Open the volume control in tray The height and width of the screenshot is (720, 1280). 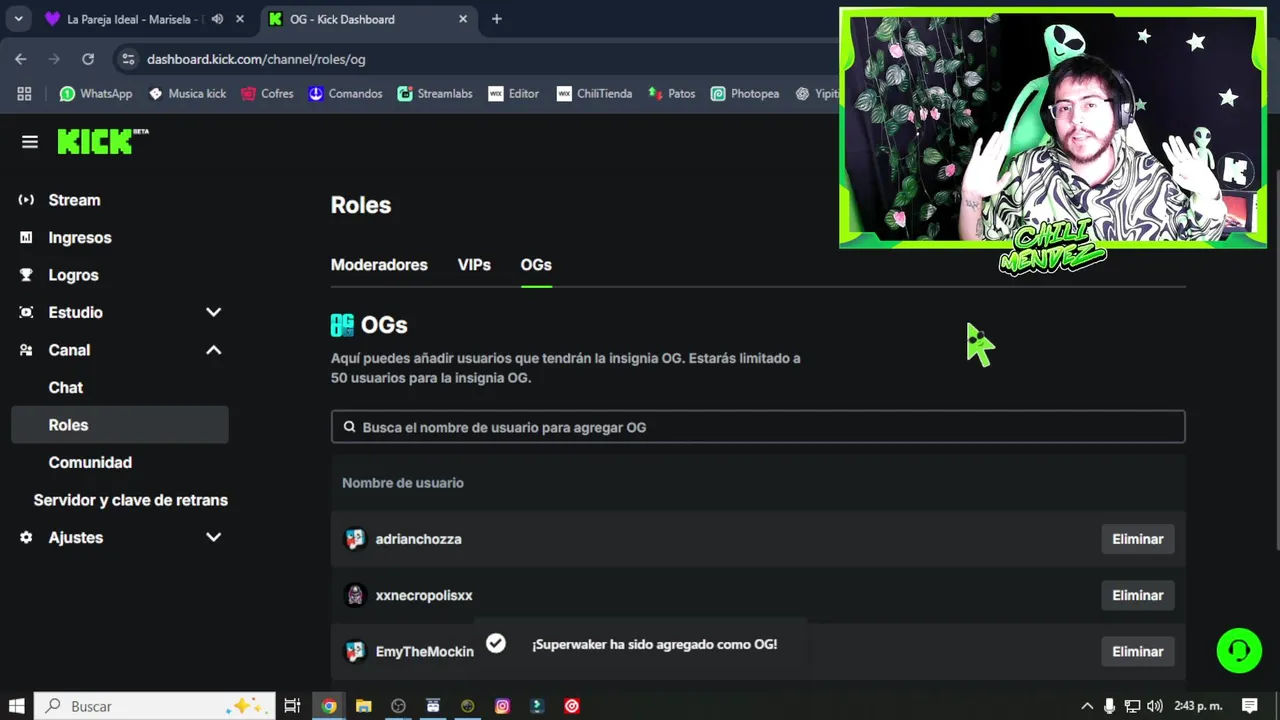tap(1155, 706)
